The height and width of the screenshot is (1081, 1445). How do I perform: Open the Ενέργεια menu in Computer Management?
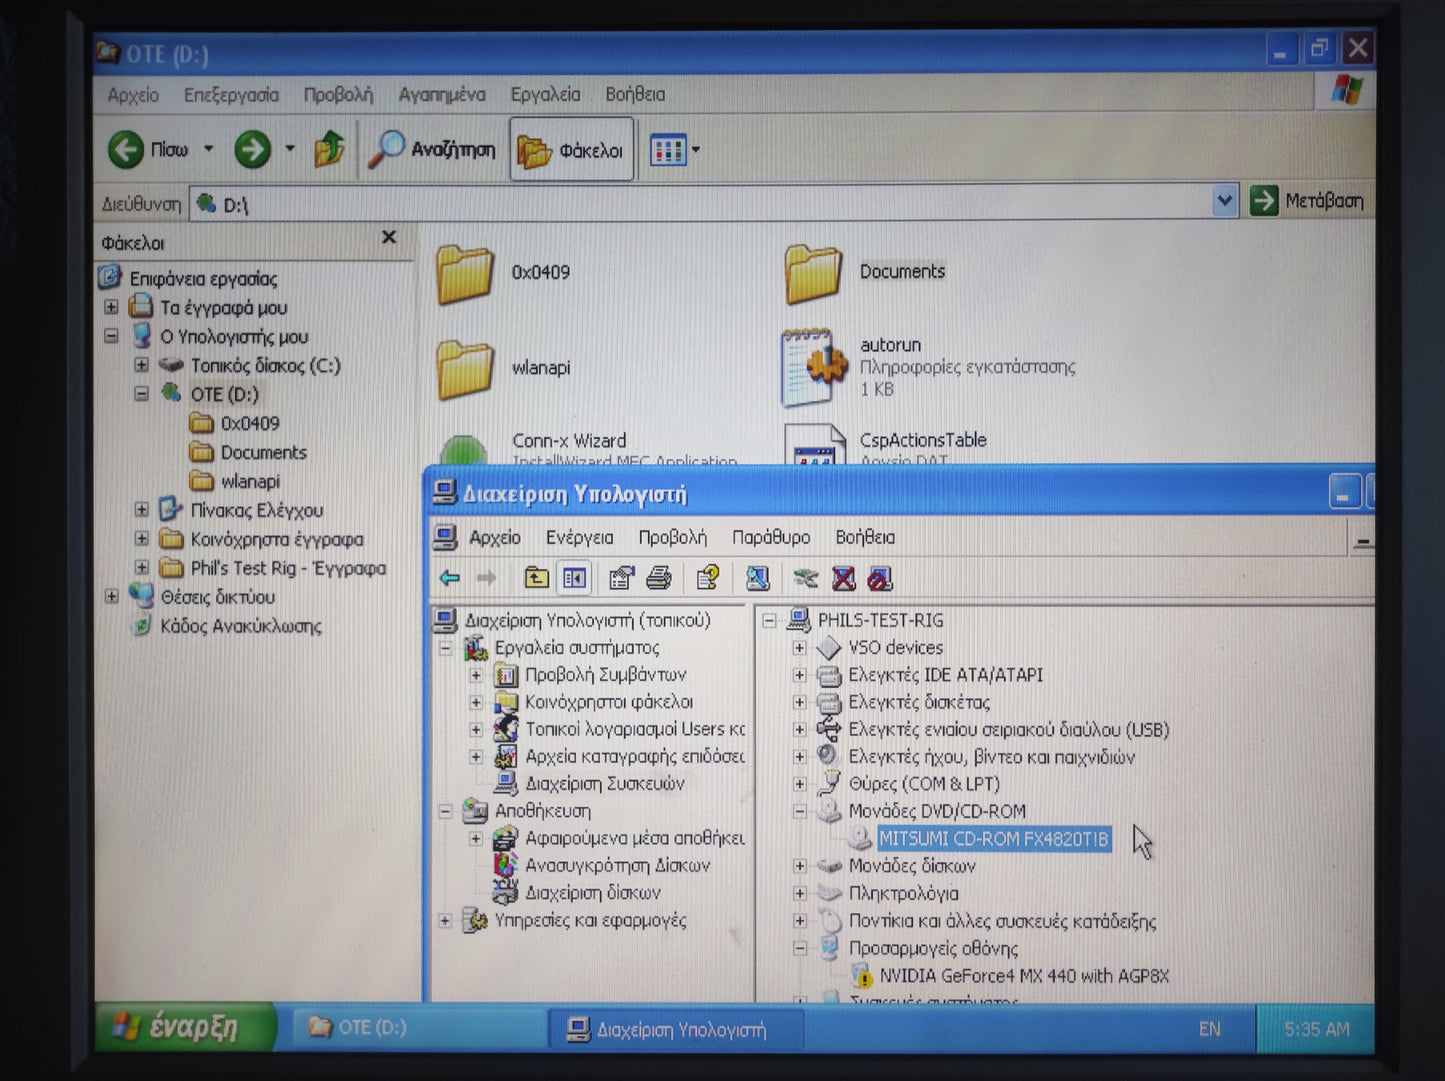[579, 538]
